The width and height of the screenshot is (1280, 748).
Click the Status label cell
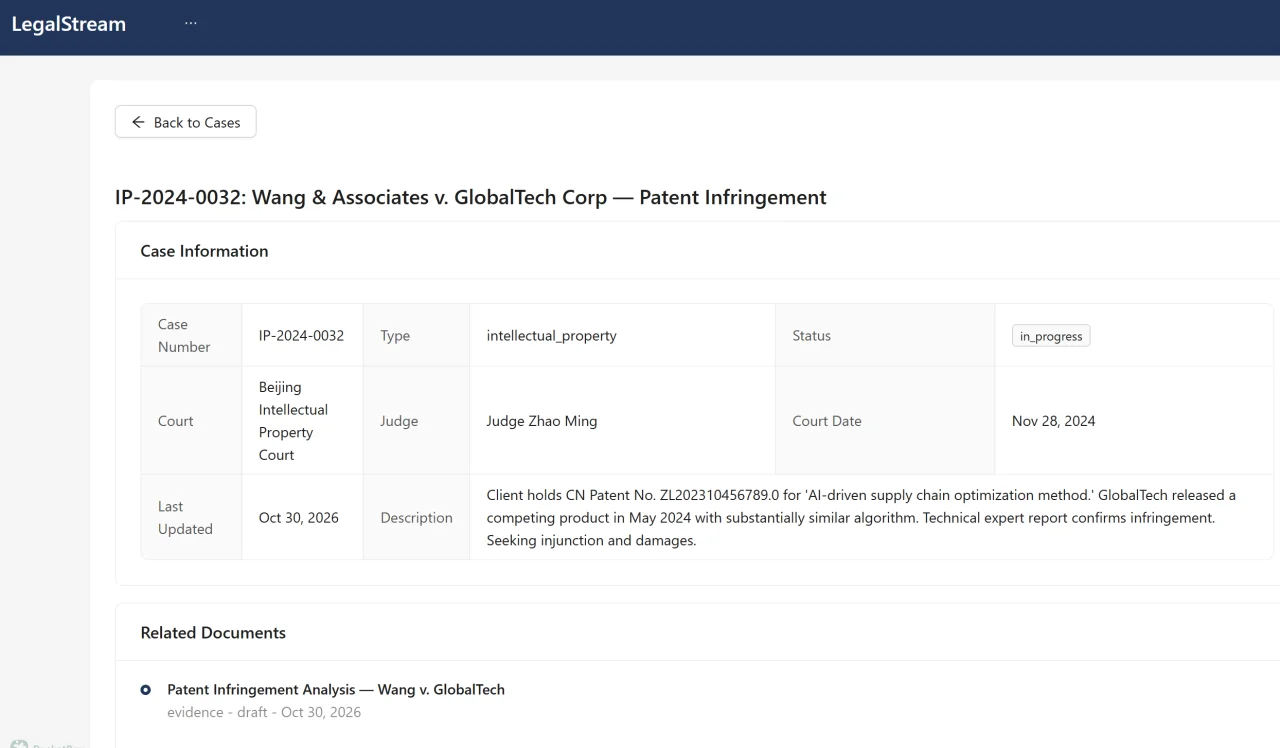pos(885,335)
